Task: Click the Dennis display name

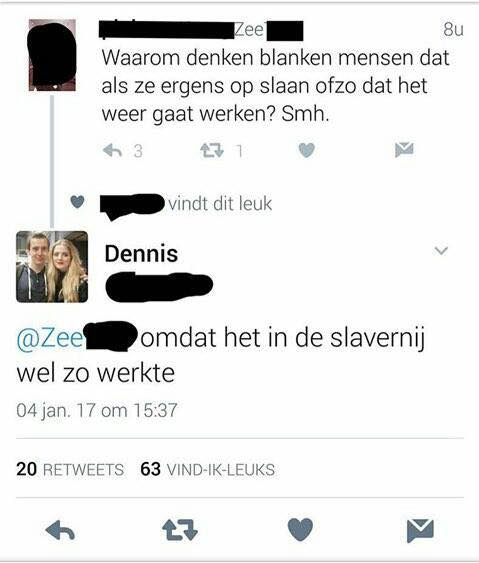Action: coord(141,254)
